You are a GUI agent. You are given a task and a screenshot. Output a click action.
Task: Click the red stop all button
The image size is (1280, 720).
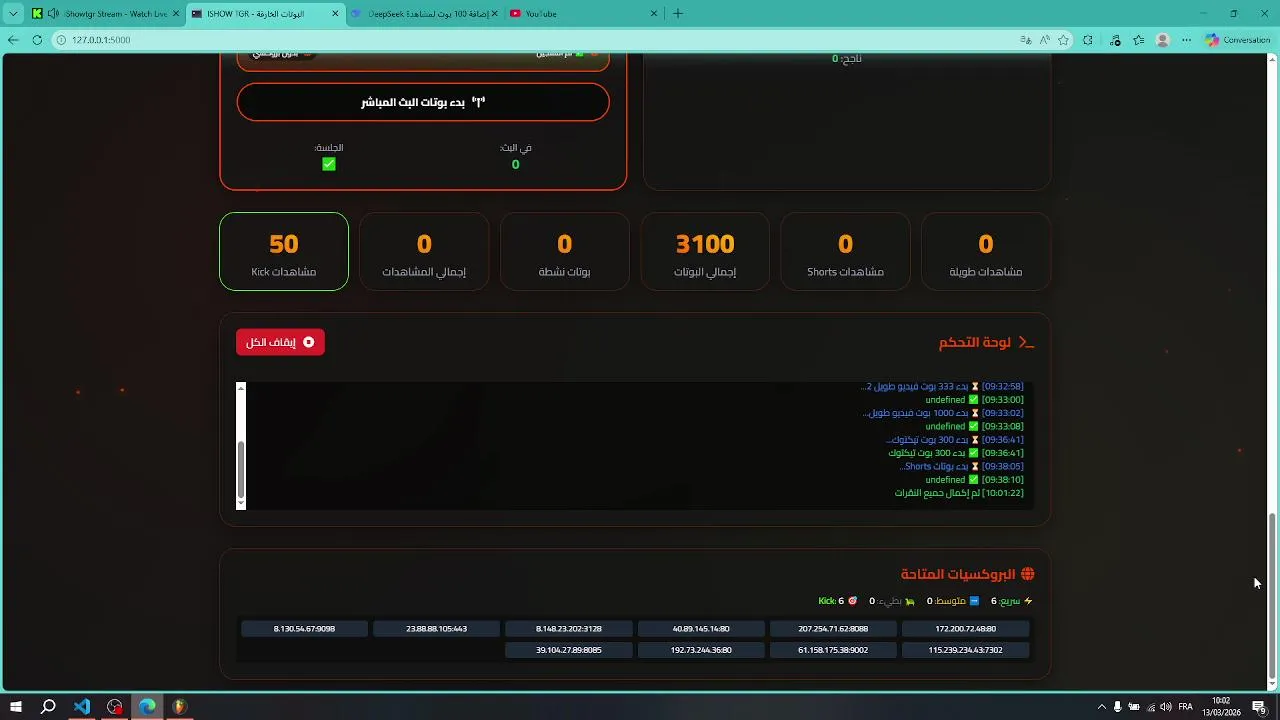tap(280, 342)
